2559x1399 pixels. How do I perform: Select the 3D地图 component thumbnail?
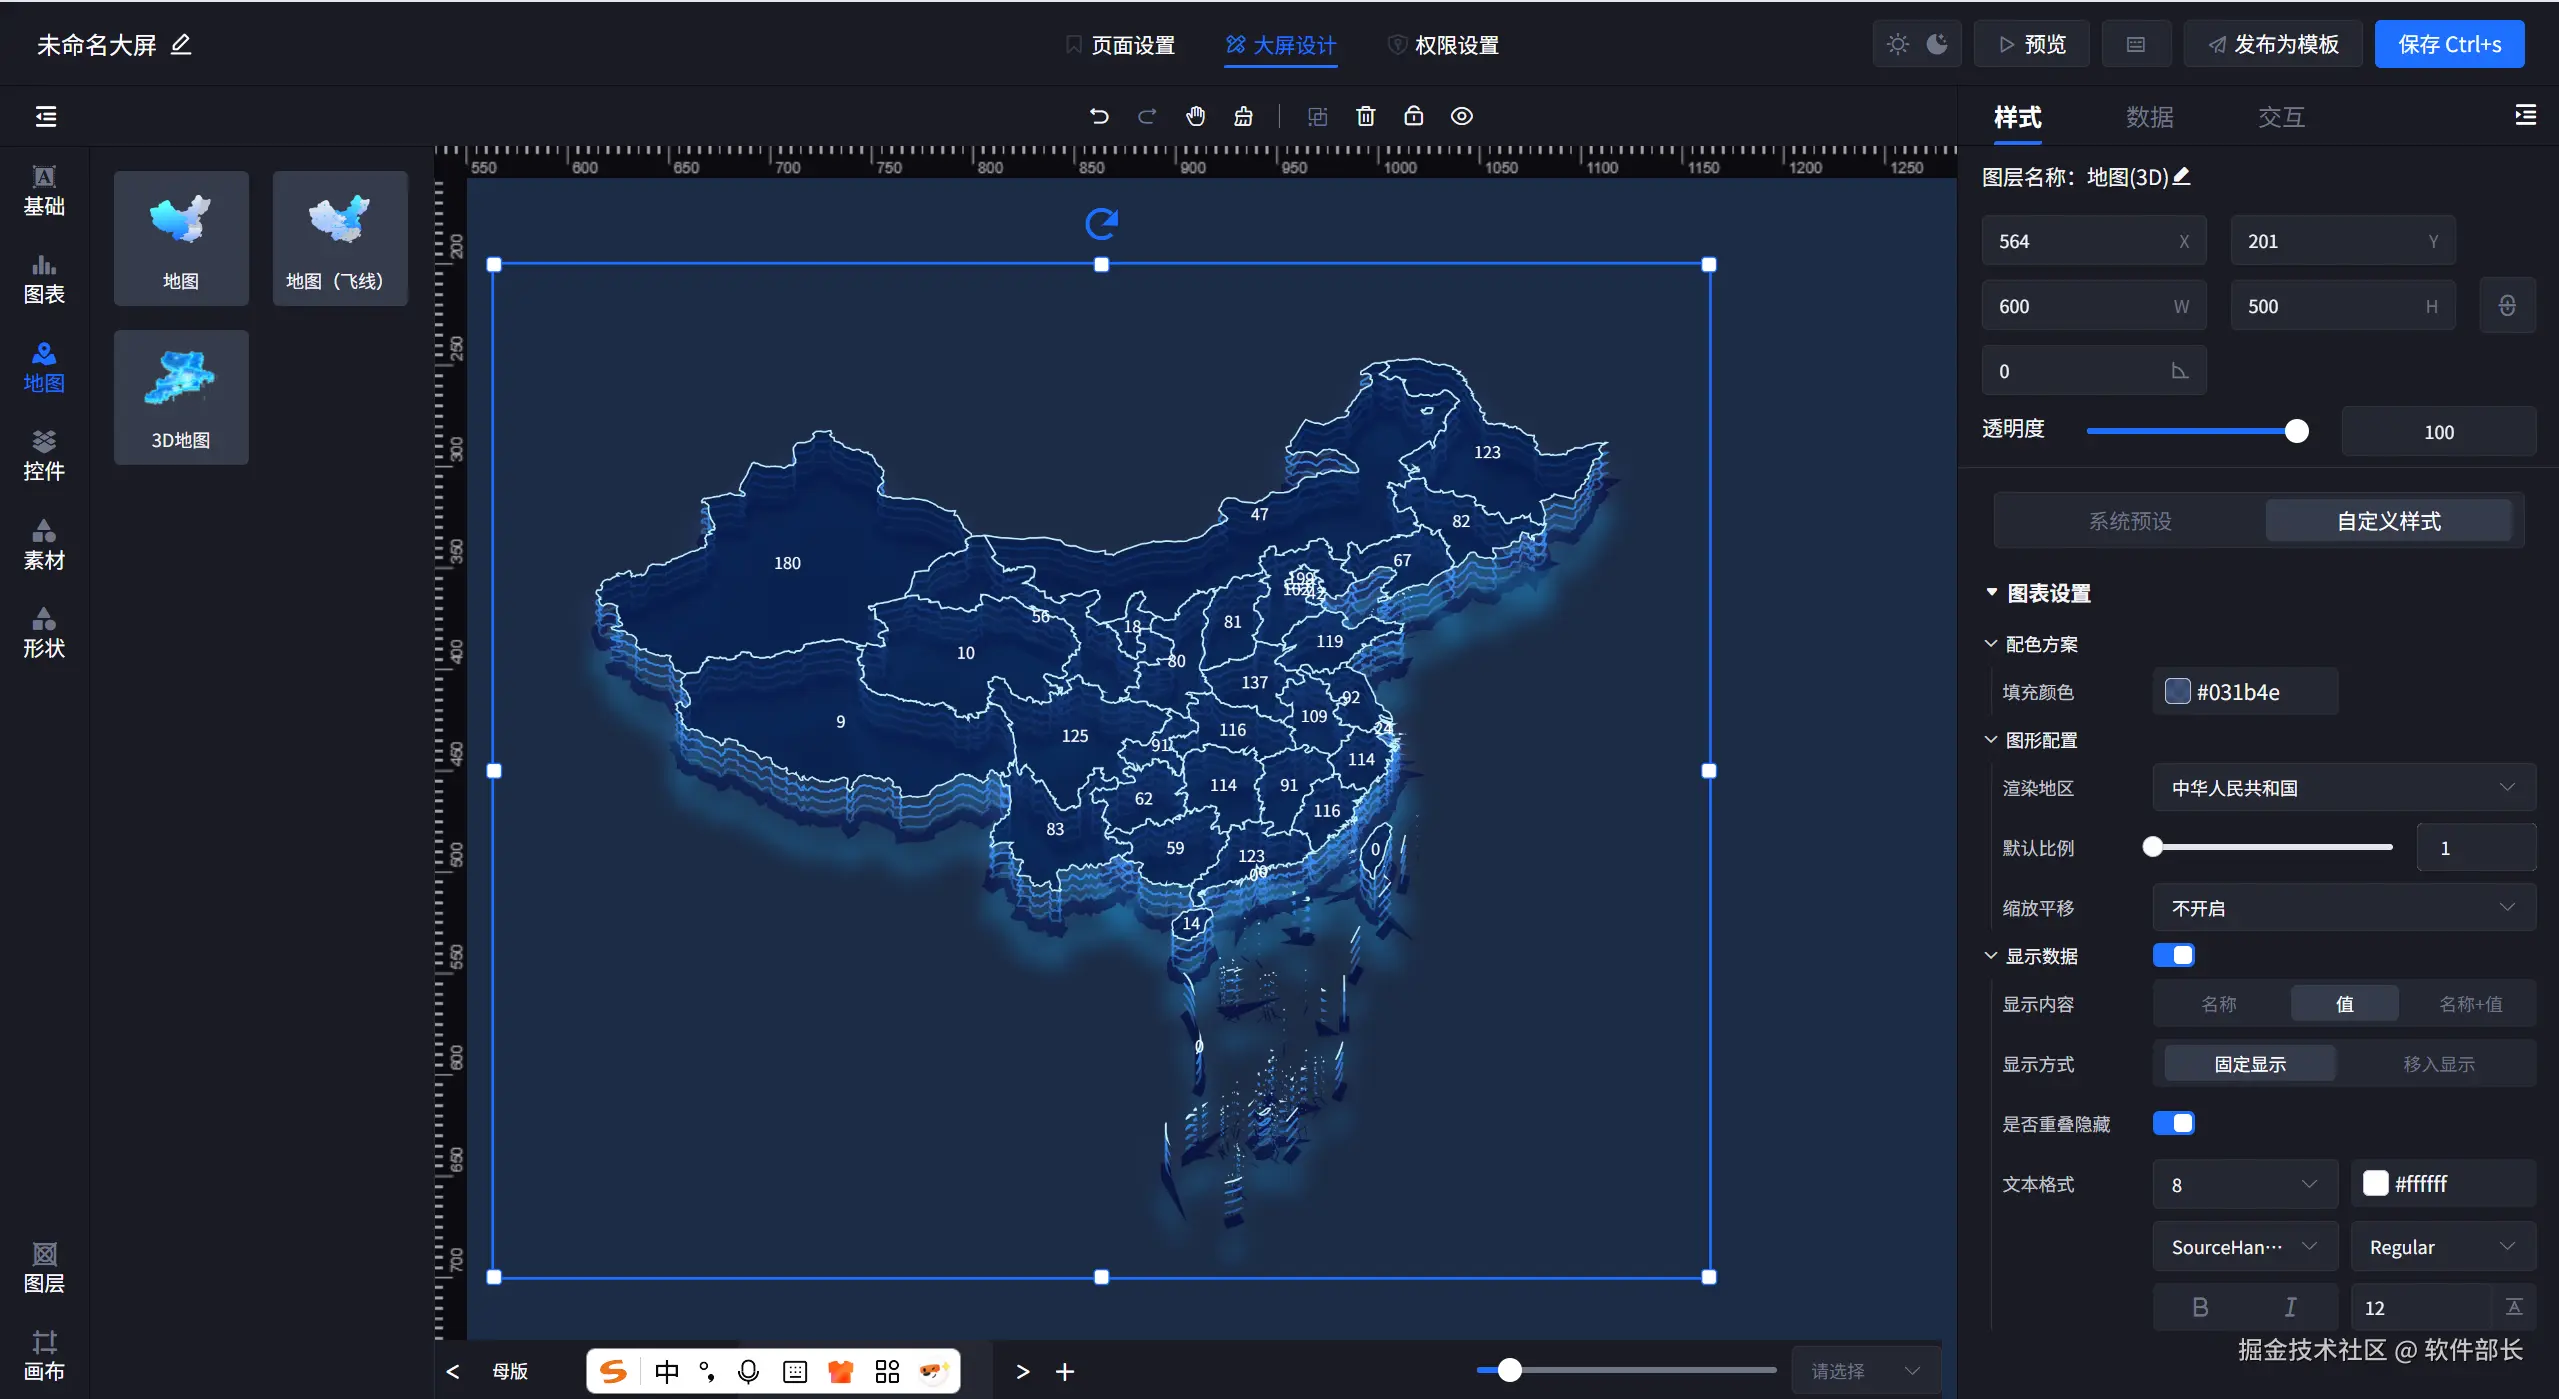(x=181, y=397)
